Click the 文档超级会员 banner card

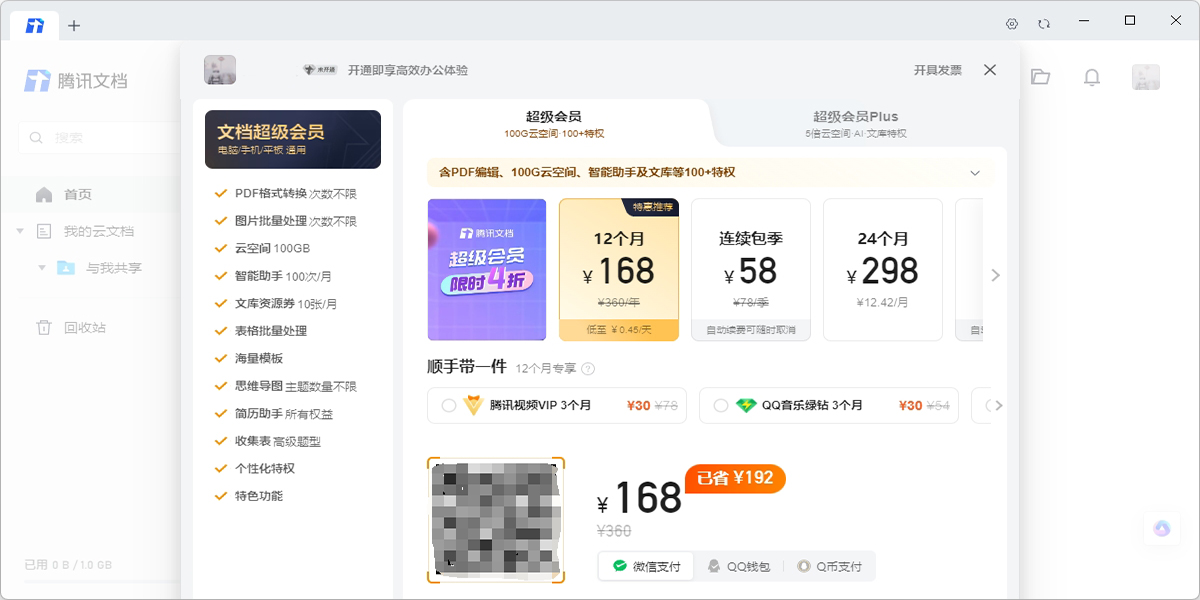point(293,139)
